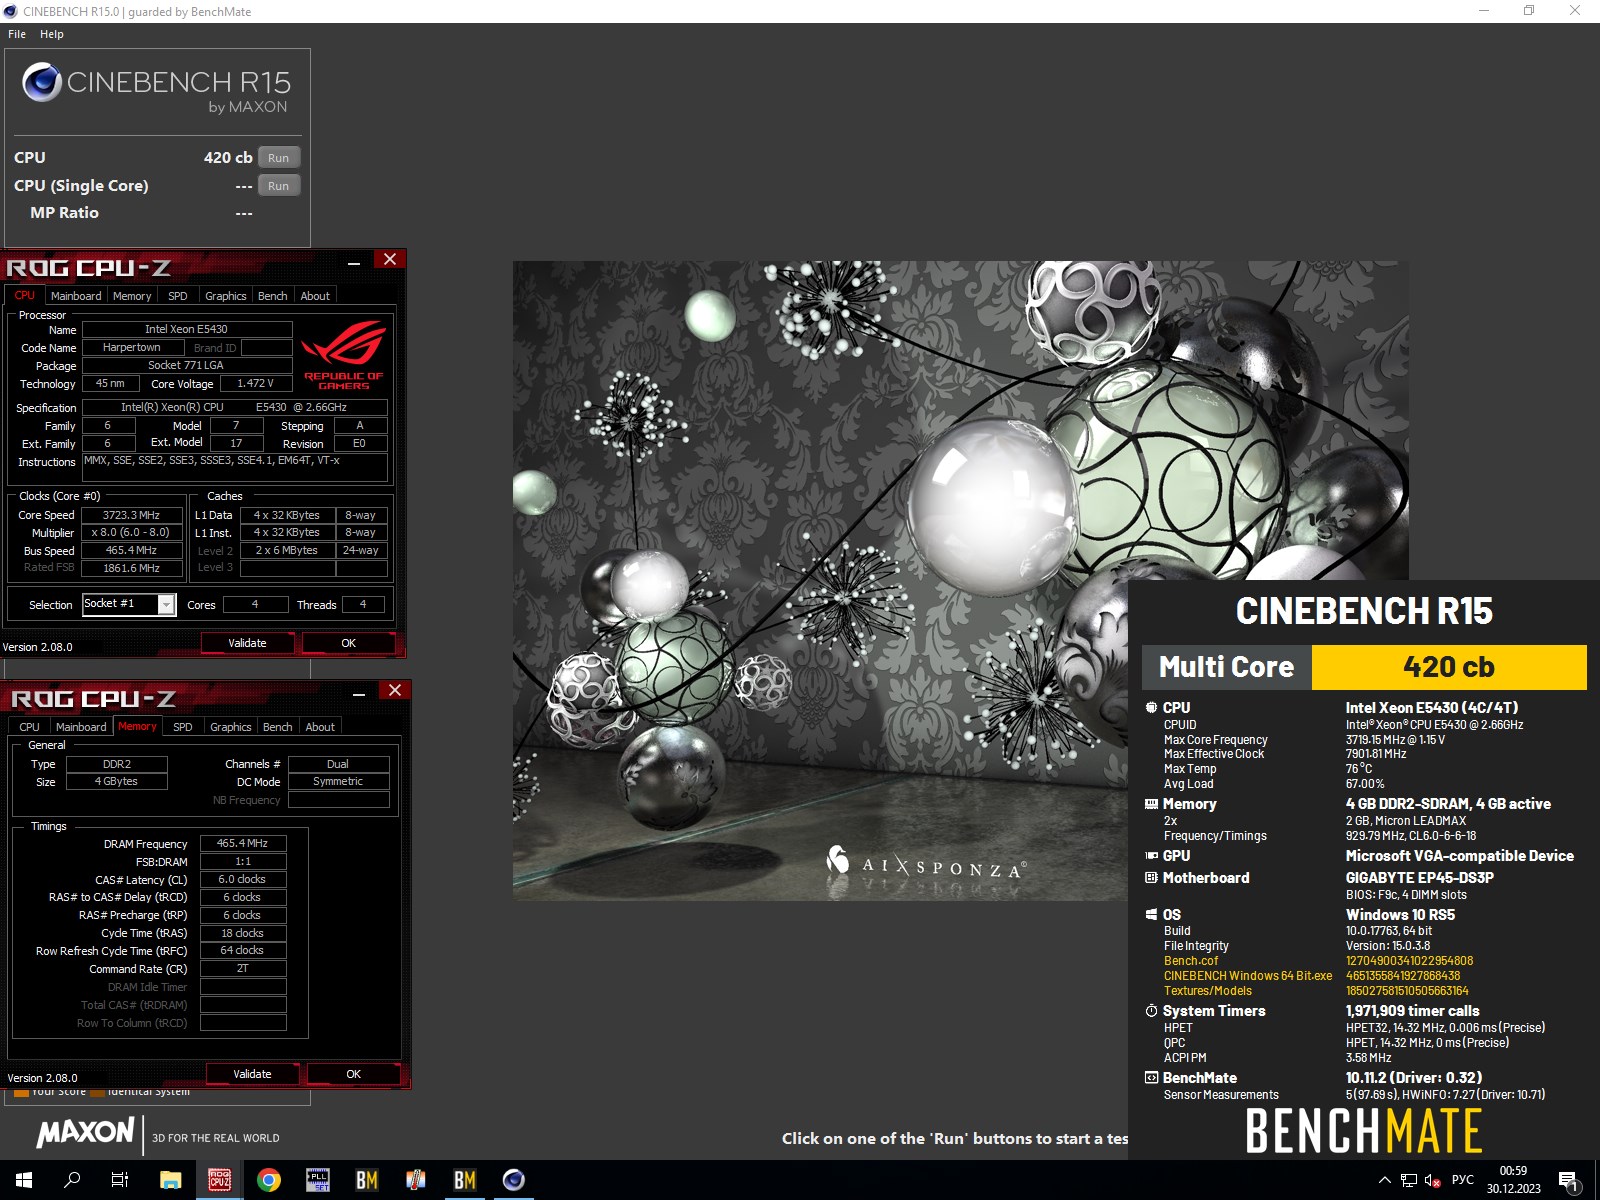The height and width of the screenshot is (1200, 1600).
Task: Click the Cinebench R15 logo sphere
Action: point(42,82)
